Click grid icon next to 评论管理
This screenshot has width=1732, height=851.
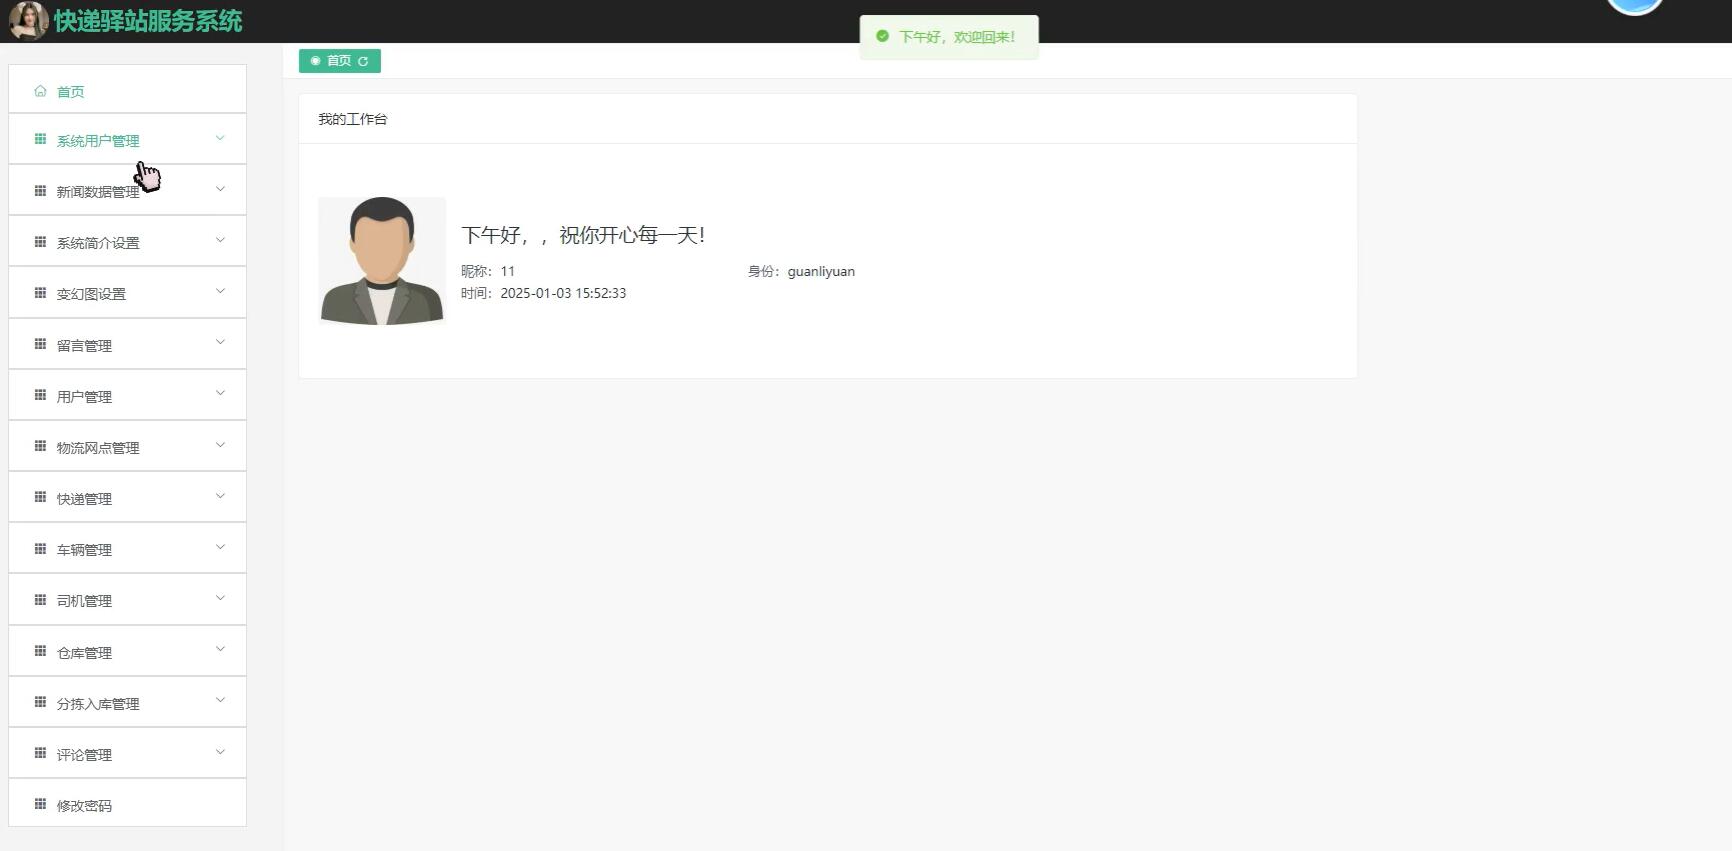(x=40, y=753)
